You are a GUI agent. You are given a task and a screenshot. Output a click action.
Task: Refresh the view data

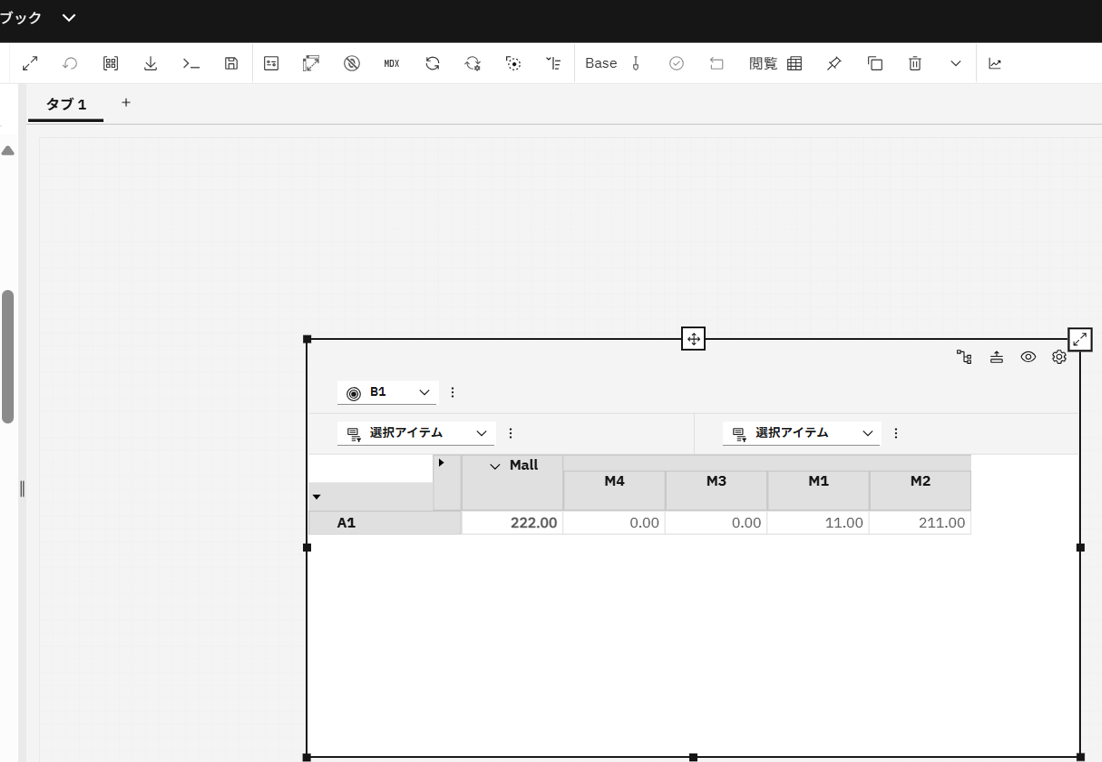click(432, 63)
